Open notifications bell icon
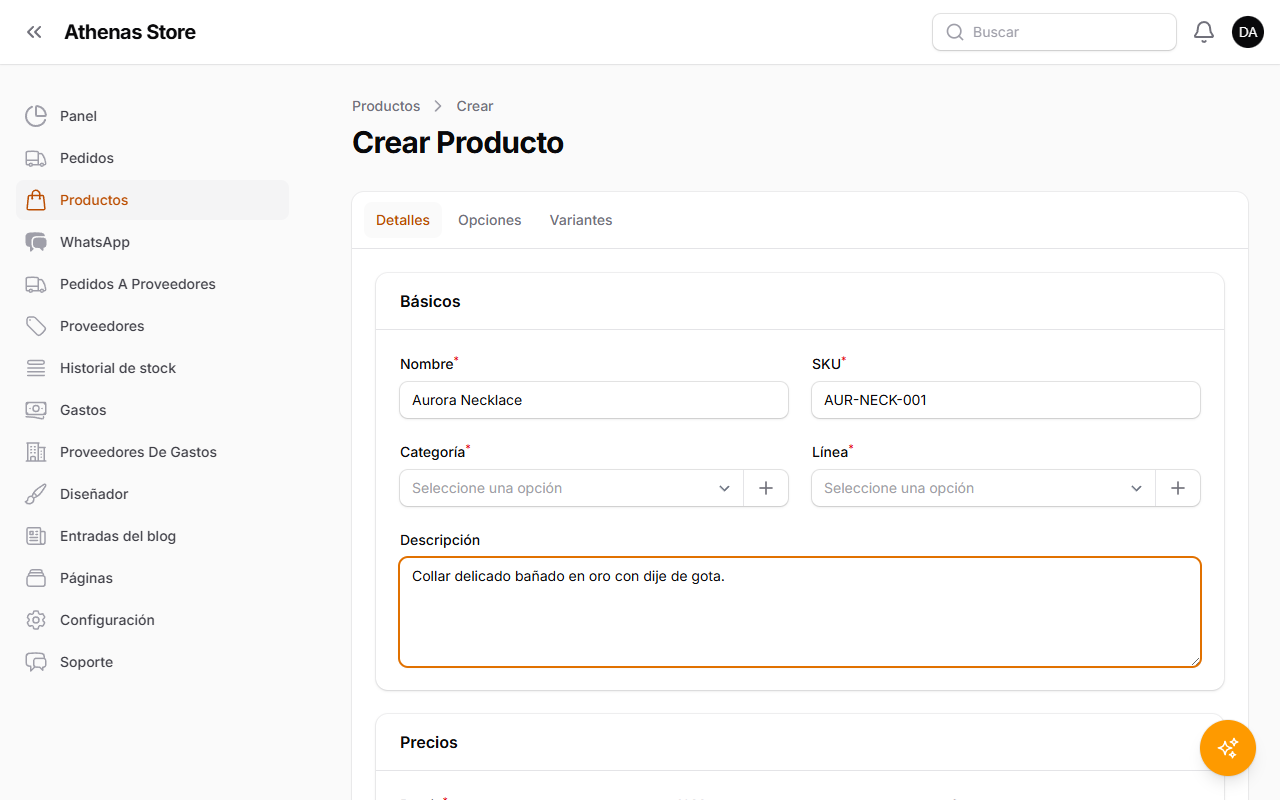The width and height of the screenshot is (1280, 800). point(1204,32)
